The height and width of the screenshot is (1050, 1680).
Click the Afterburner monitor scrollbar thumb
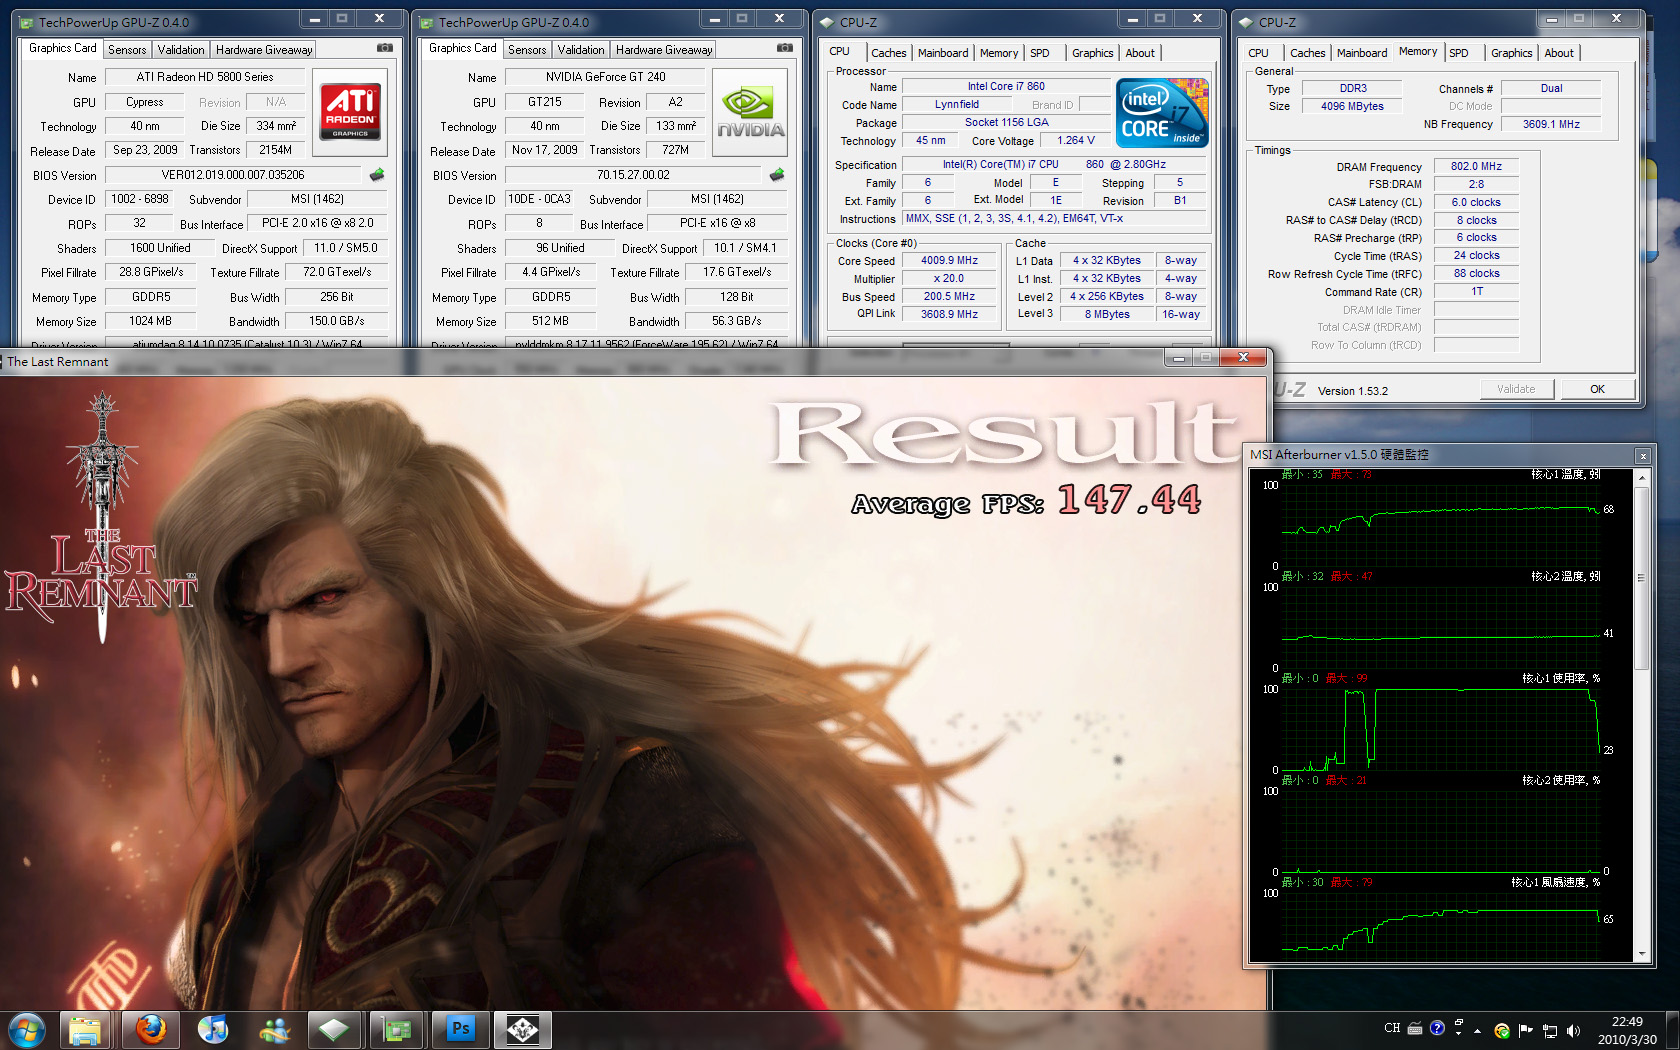coord(1641,578)
